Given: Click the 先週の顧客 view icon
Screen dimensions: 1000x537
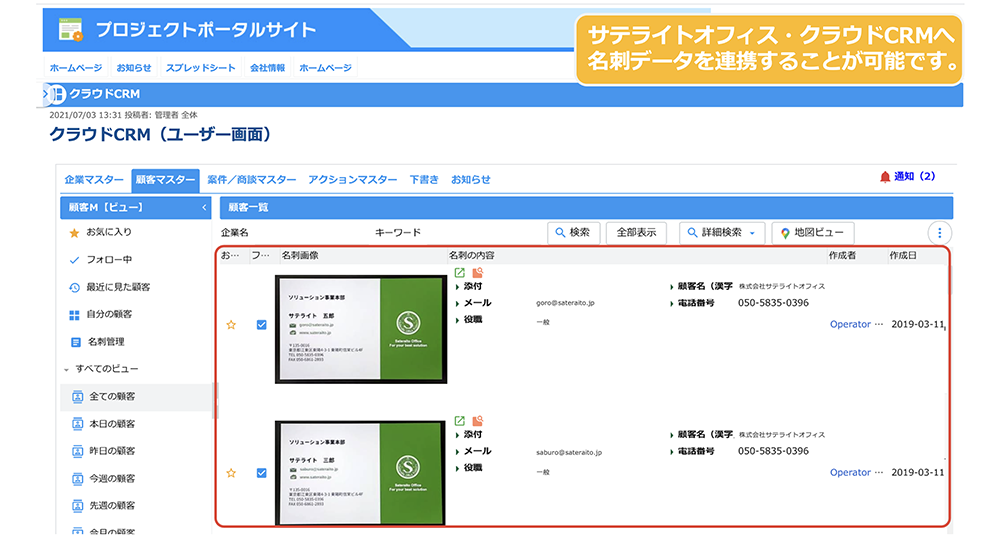Looking at the screenshot, I should pyautogui.click(x=77, y=506).
